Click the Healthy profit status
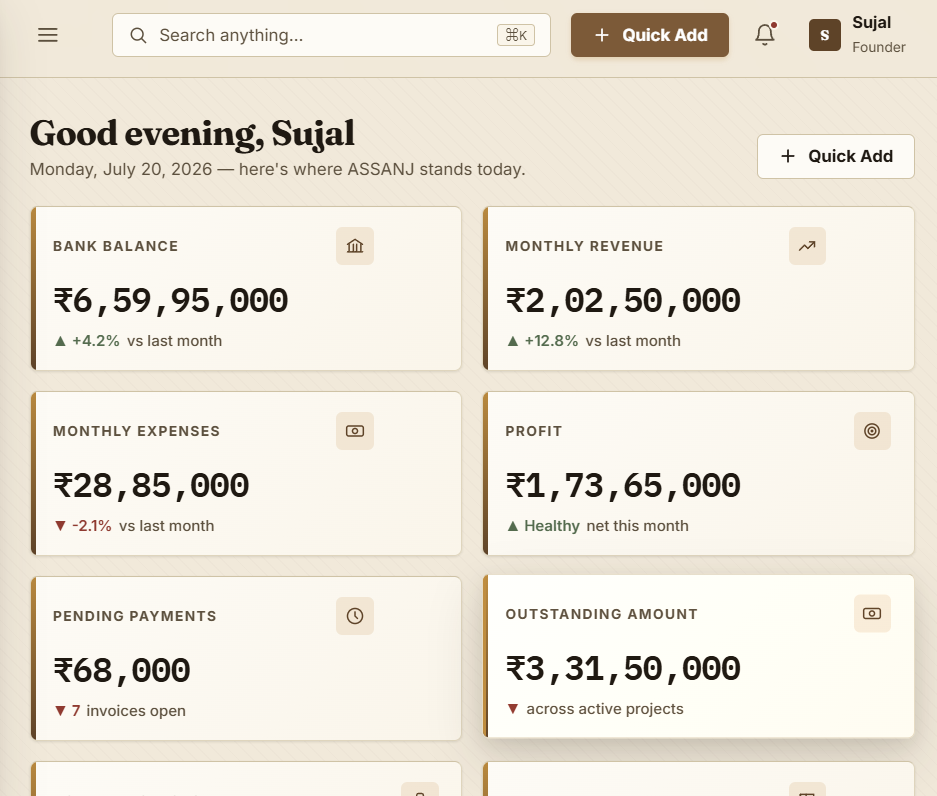The width and height of the screenshot is (937, 796). (543, 526)
